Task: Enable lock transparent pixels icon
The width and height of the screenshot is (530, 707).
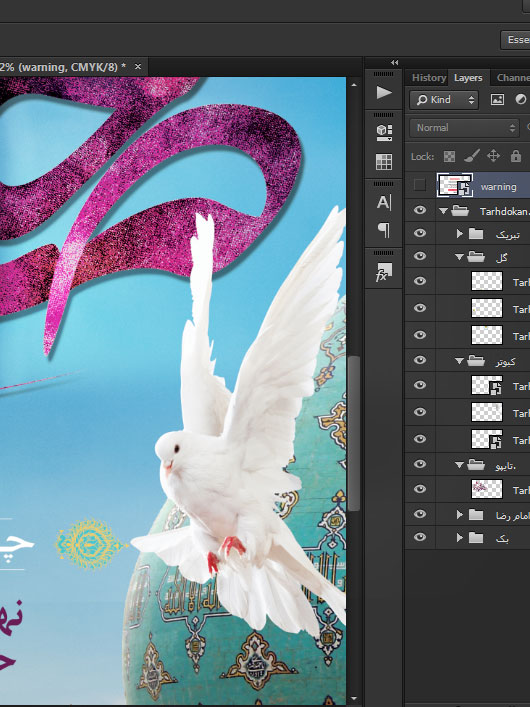Action: pos(449,156)
